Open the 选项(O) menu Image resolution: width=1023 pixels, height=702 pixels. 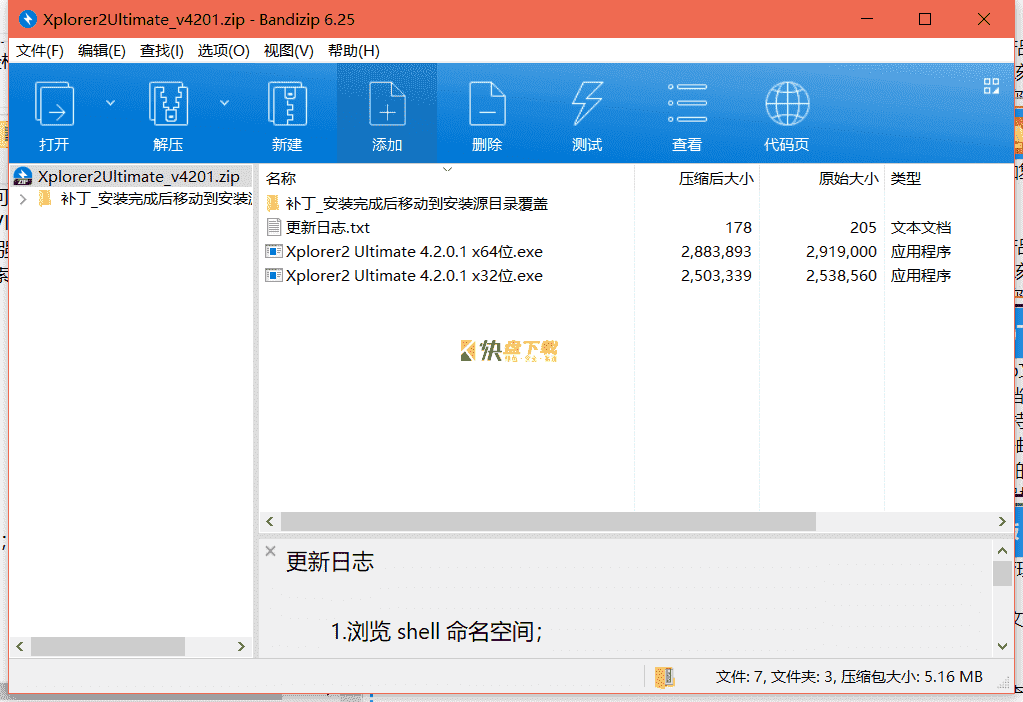pyautogui.click(x=223, y=51)
